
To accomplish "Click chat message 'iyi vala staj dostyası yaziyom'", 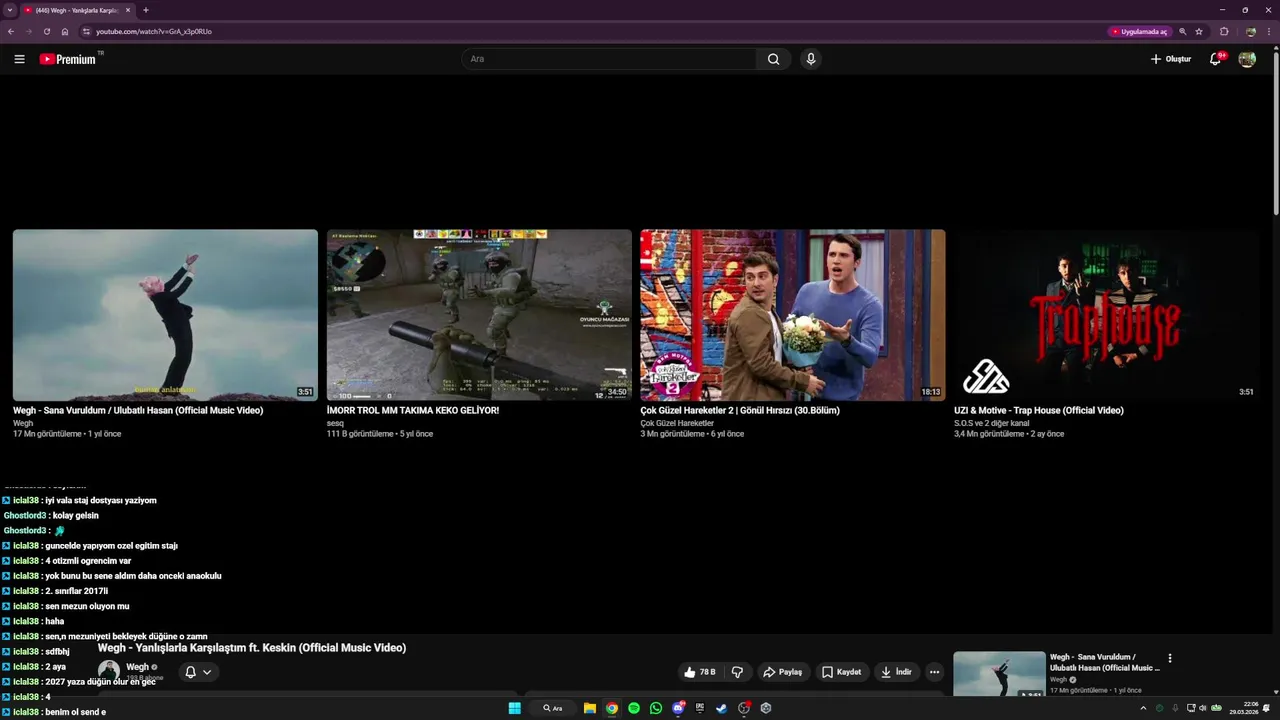I will (100, 500).
